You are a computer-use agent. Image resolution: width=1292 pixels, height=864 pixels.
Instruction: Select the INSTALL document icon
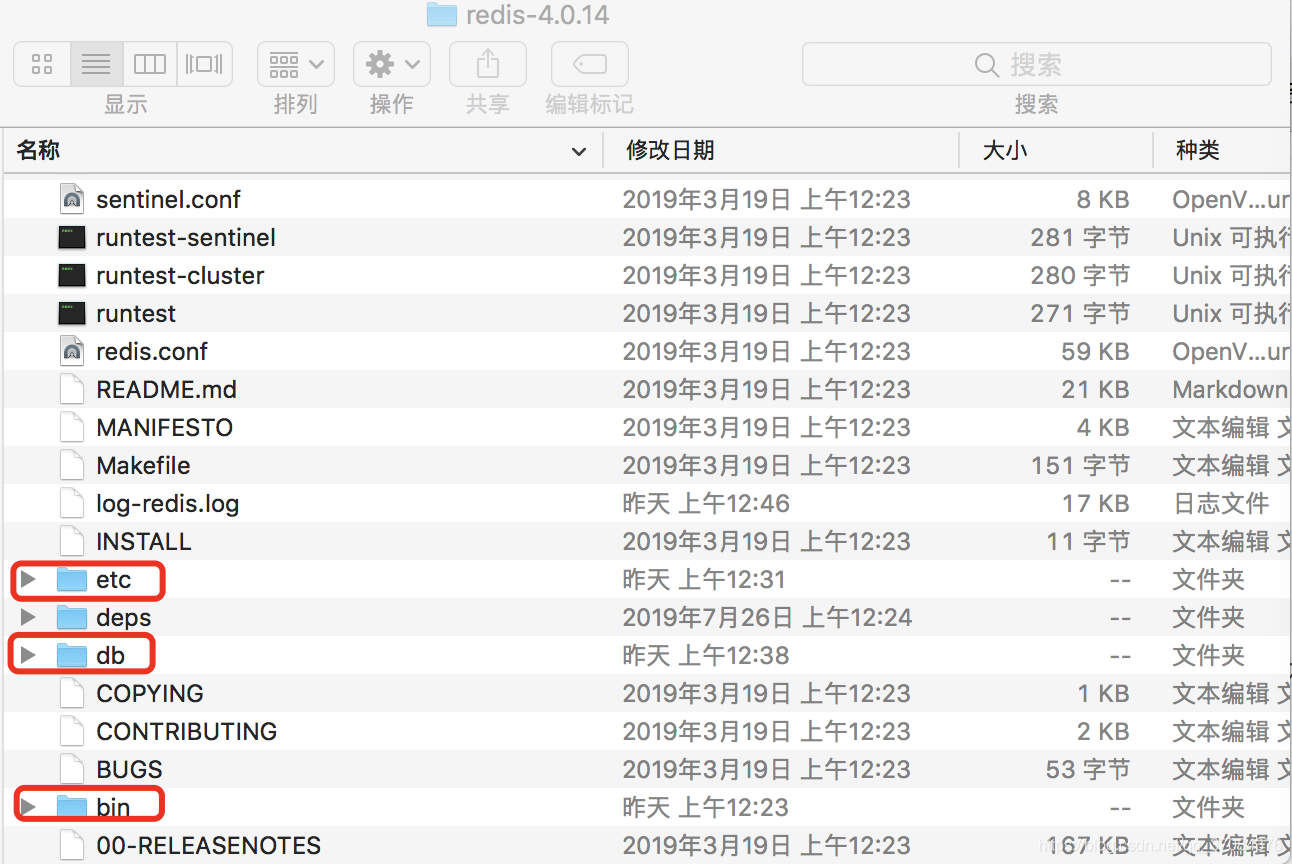pyautogui.click(x=72, y=541)
